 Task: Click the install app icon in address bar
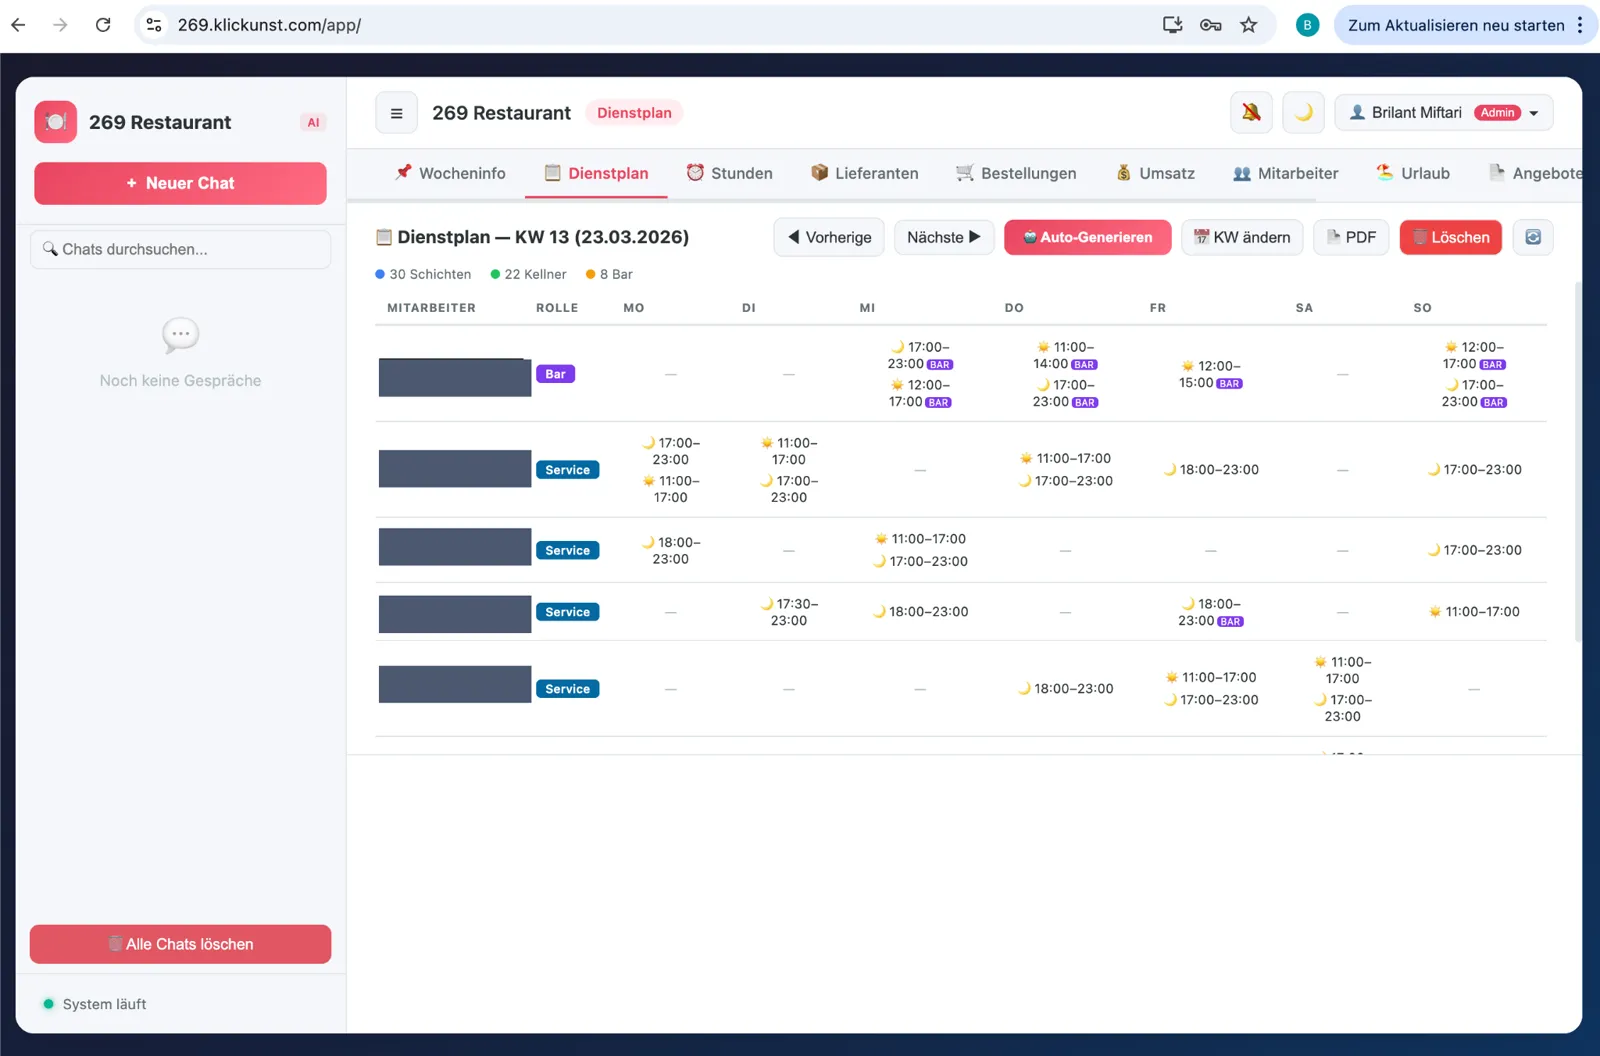pos(1172,25)
